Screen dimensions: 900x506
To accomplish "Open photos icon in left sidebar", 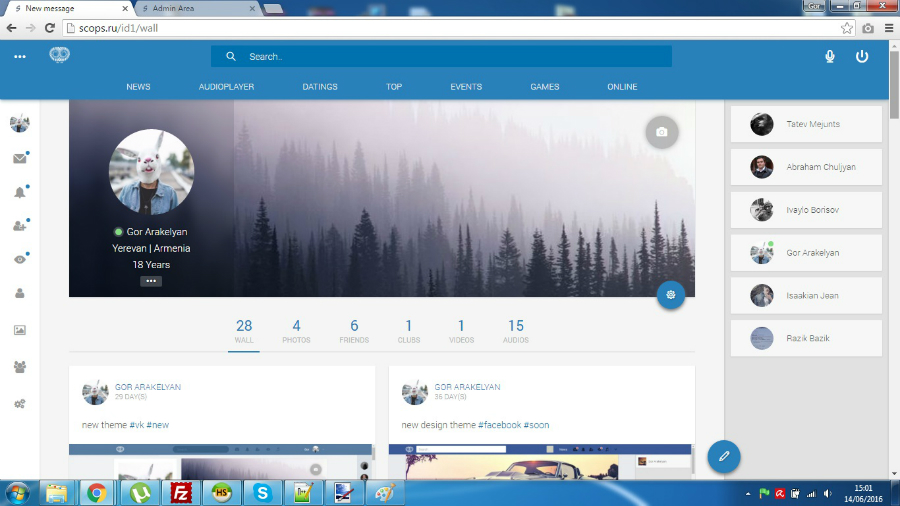I will (x=19, y=330).
